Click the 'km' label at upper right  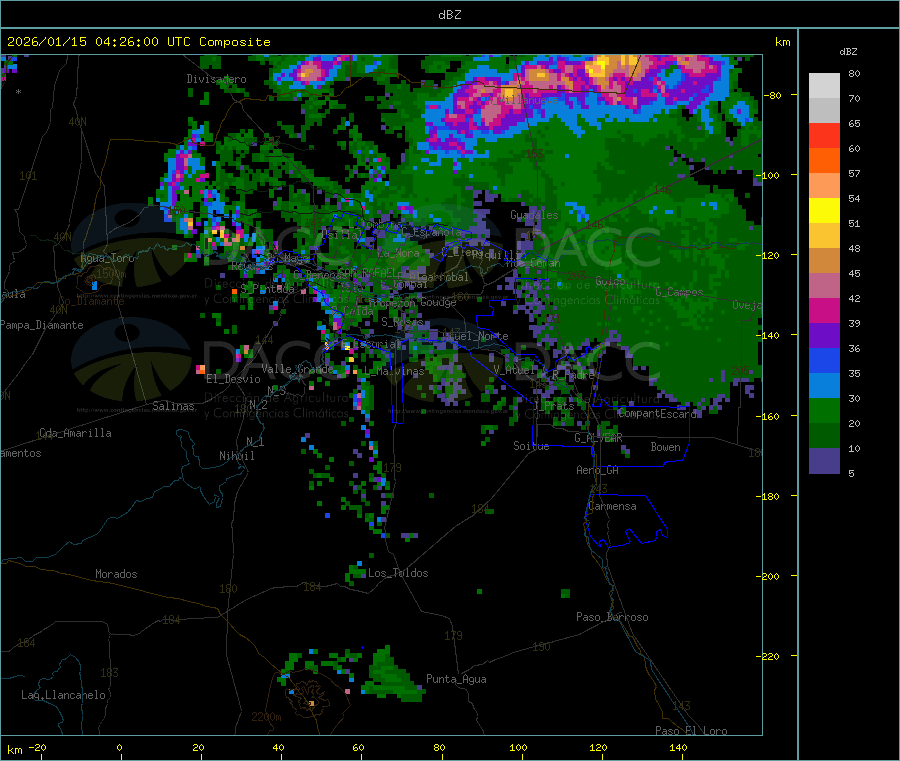(x=782, y=42)
